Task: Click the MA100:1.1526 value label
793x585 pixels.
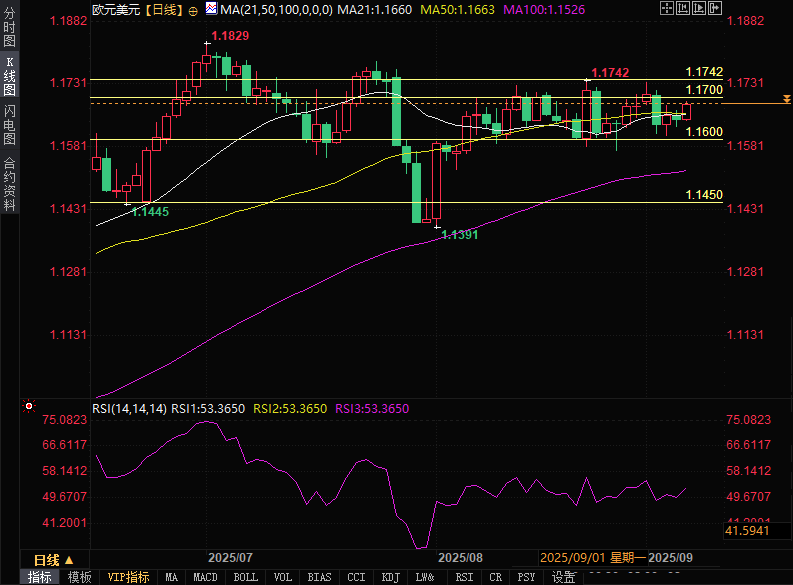Action: coord(544,10)
